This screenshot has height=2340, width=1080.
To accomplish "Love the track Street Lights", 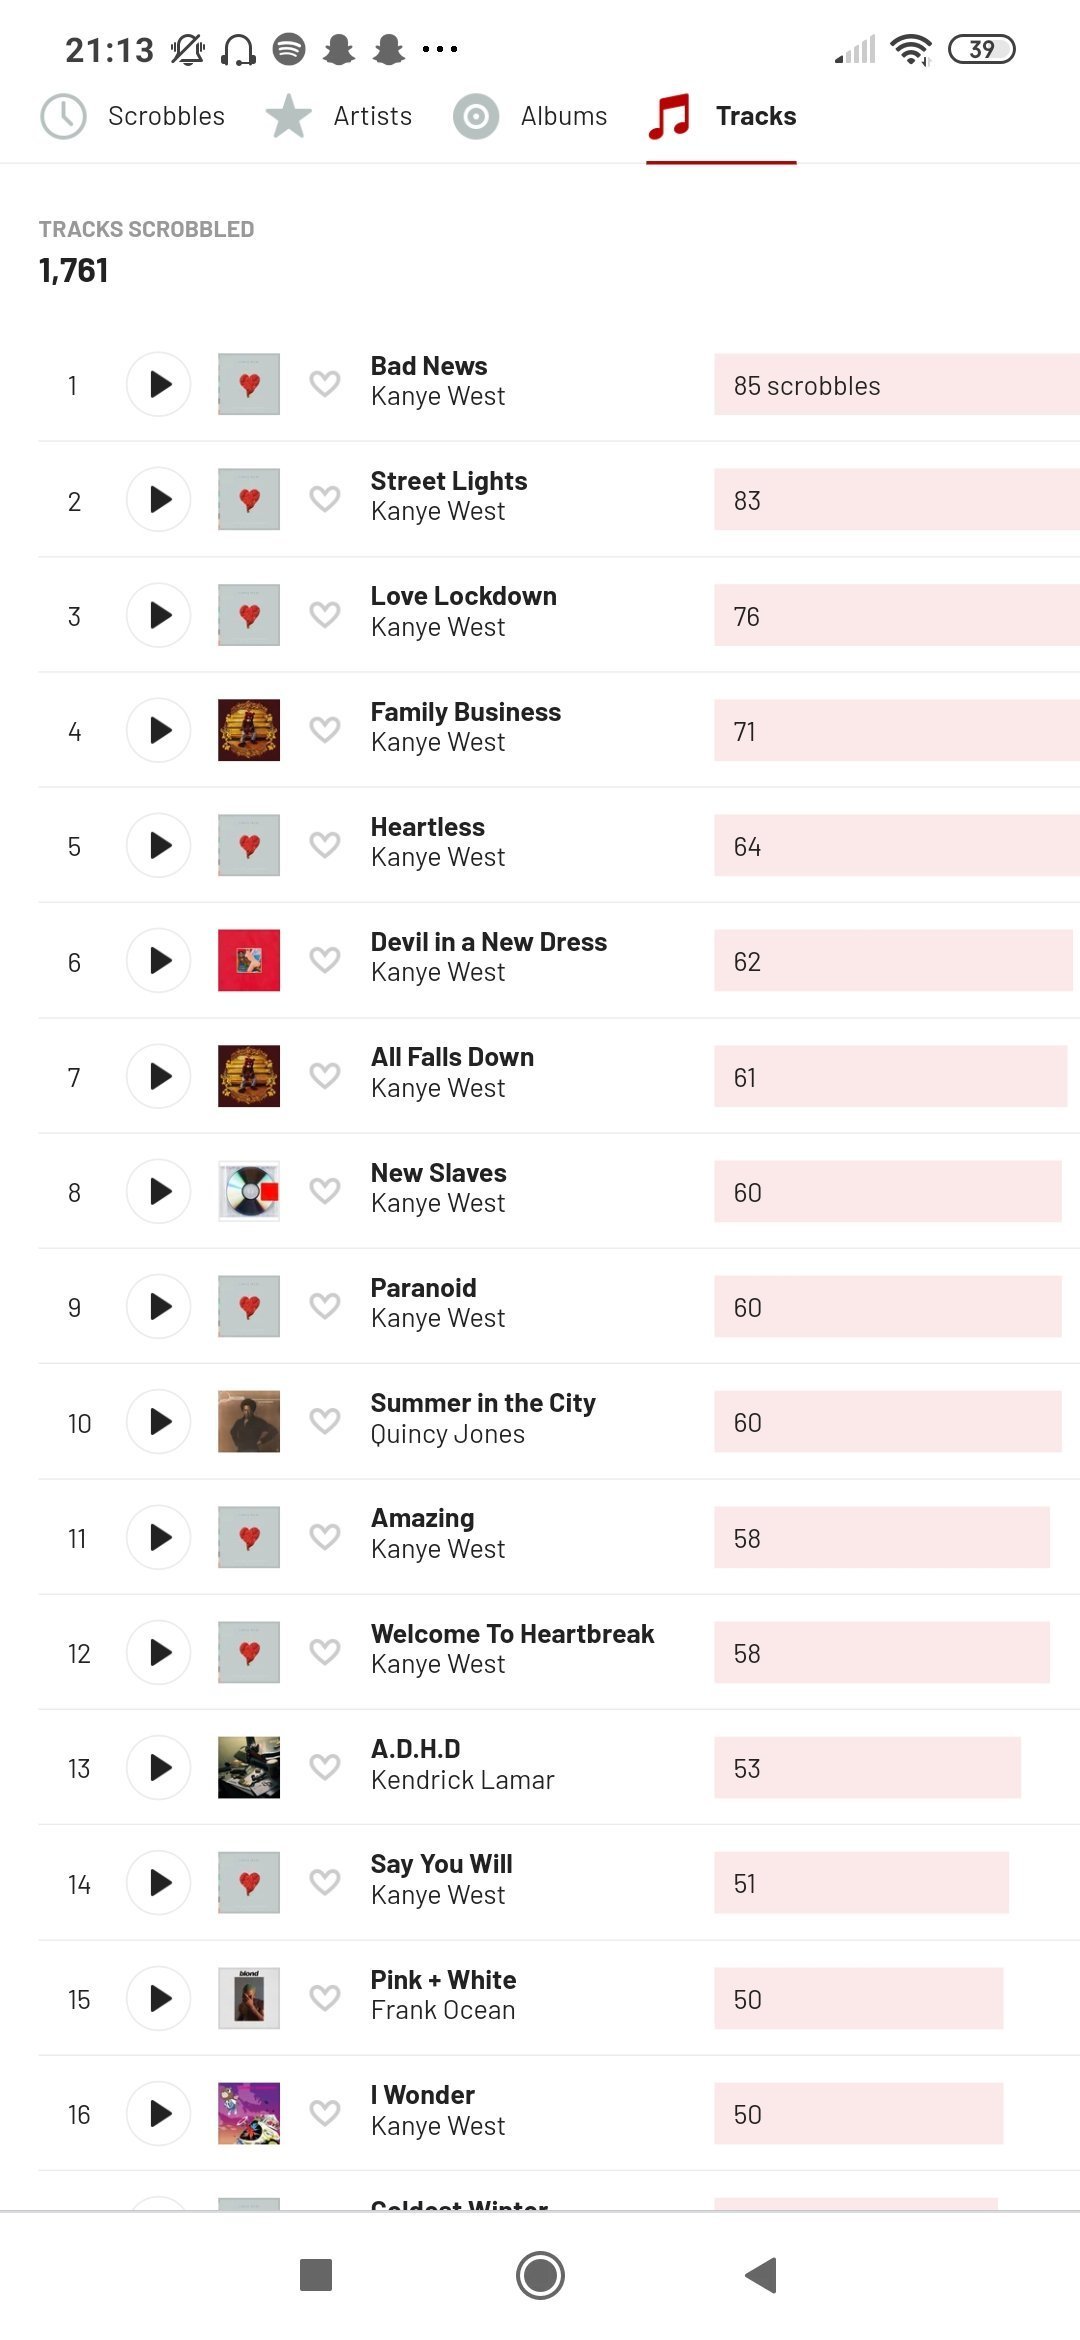I will (325, 498).
